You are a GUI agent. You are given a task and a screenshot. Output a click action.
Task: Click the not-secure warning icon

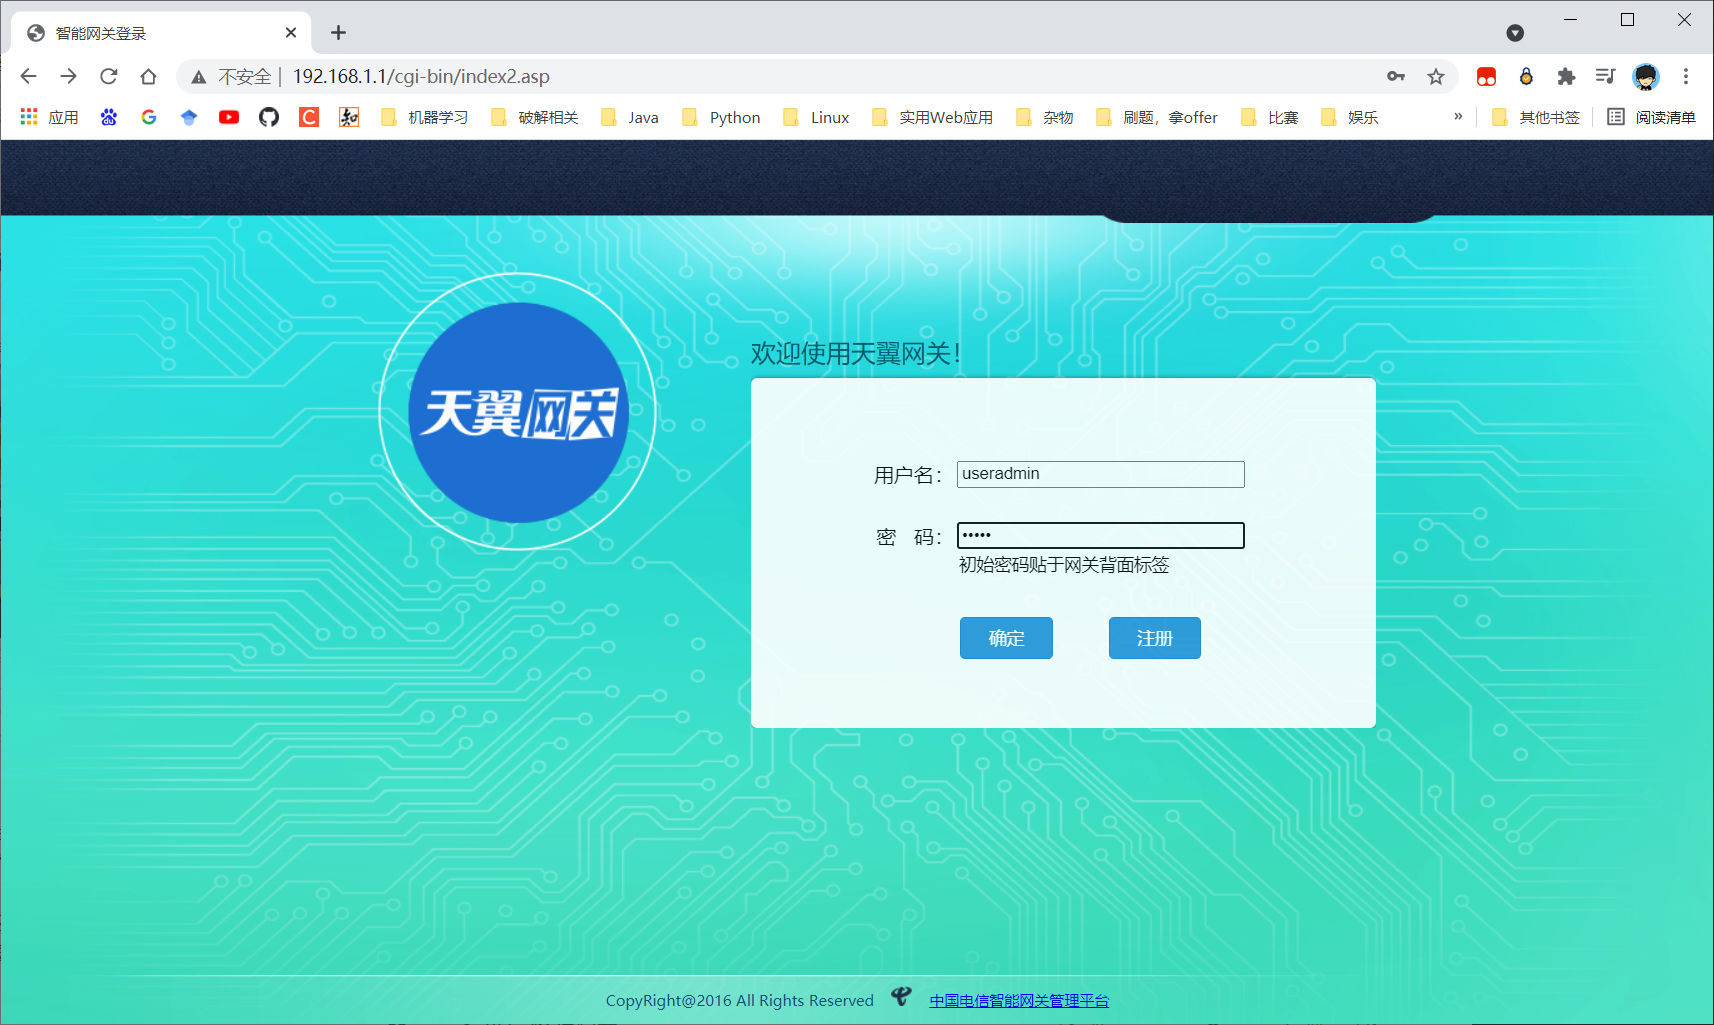[199, 77]
